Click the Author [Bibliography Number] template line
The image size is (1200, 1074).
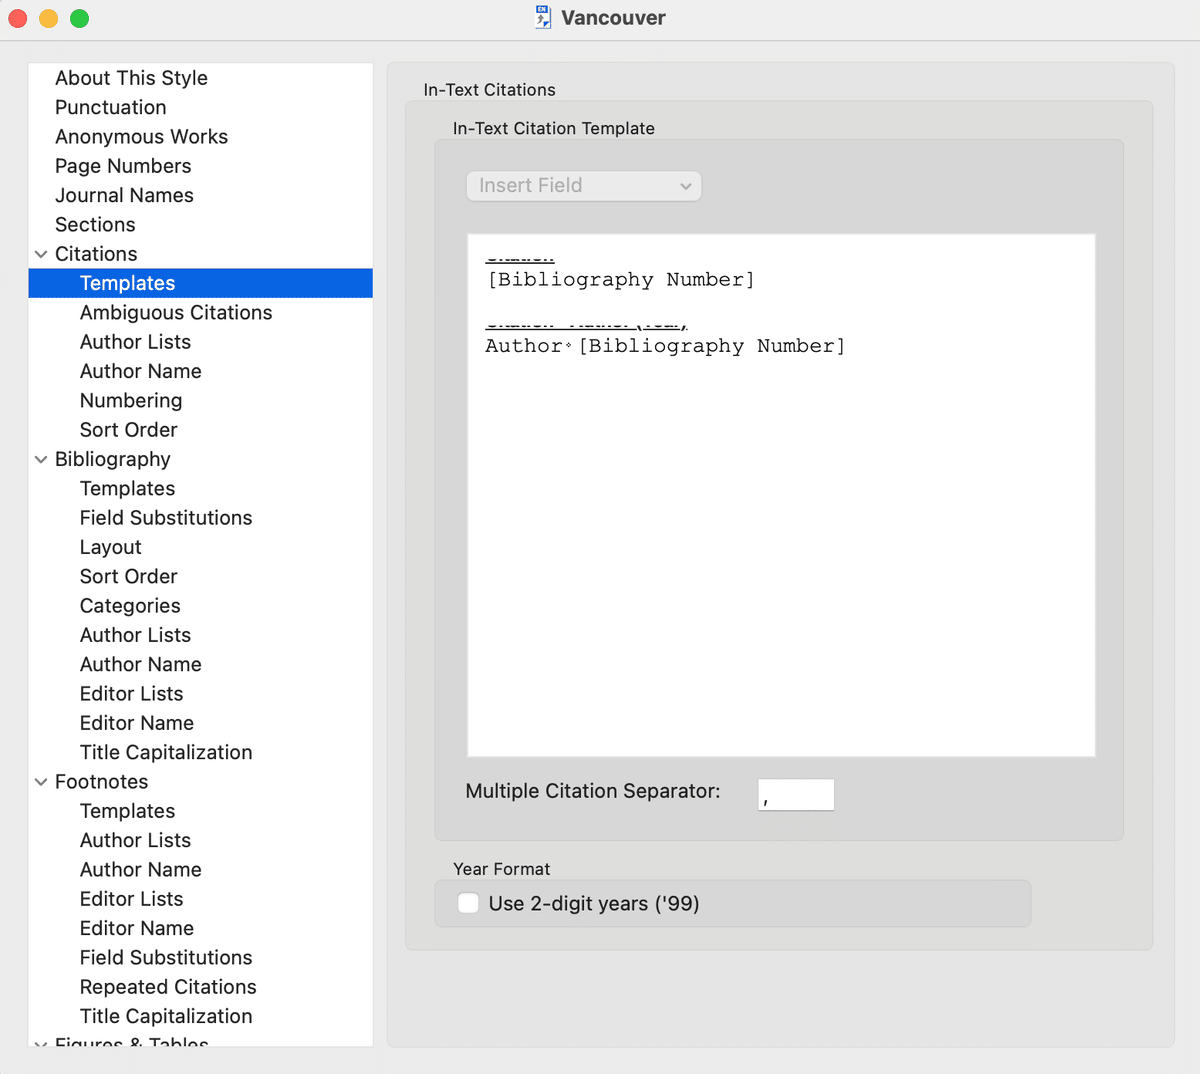(x=665, y=346)
